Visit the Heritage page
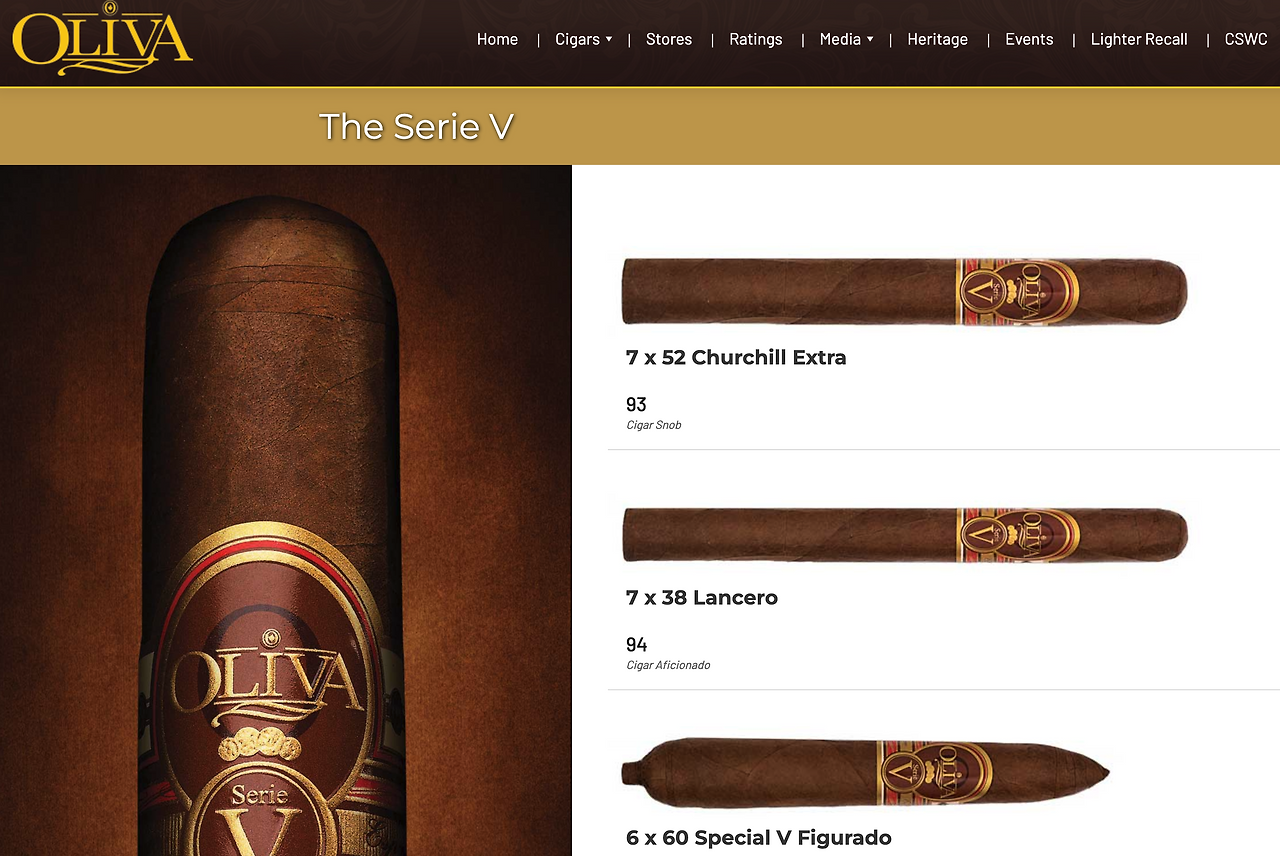This screenshot has height=856, width=1280. point(938,39)
